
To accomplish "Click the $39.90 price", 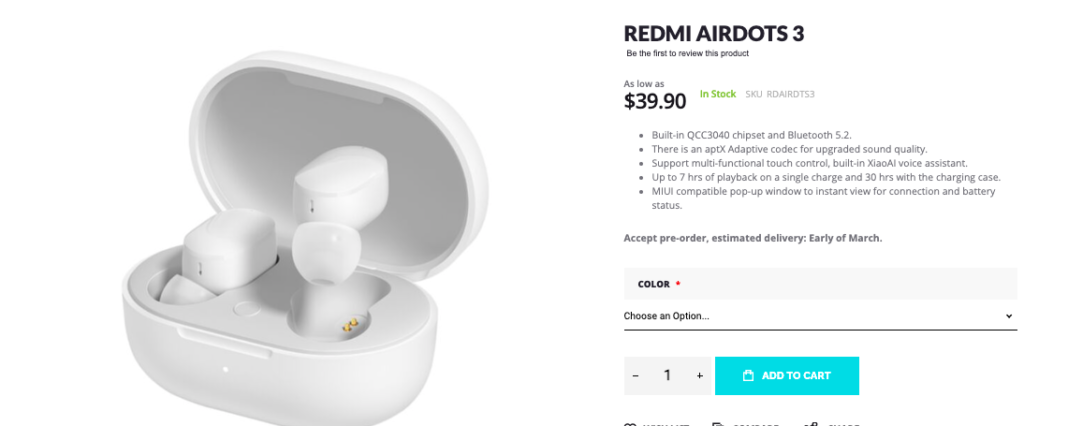I will point(655,101).
